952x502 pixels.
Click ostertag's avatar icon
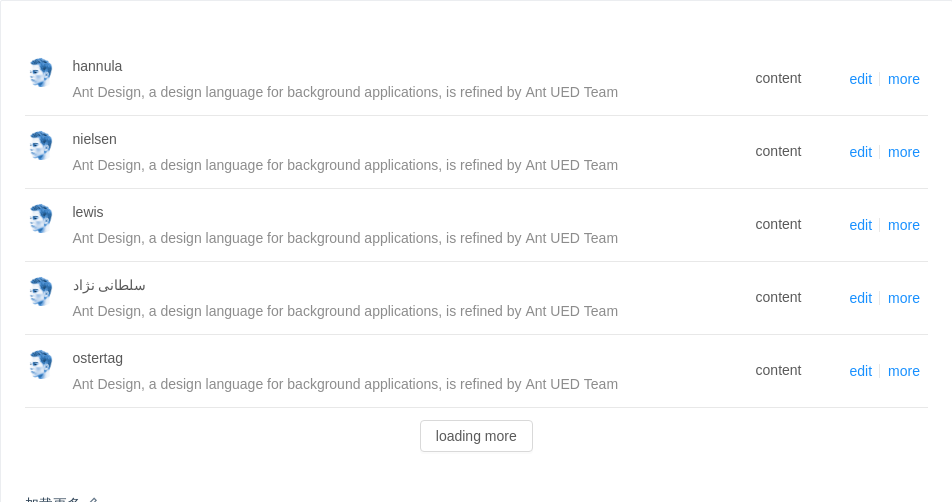click(x=40, y=364)
